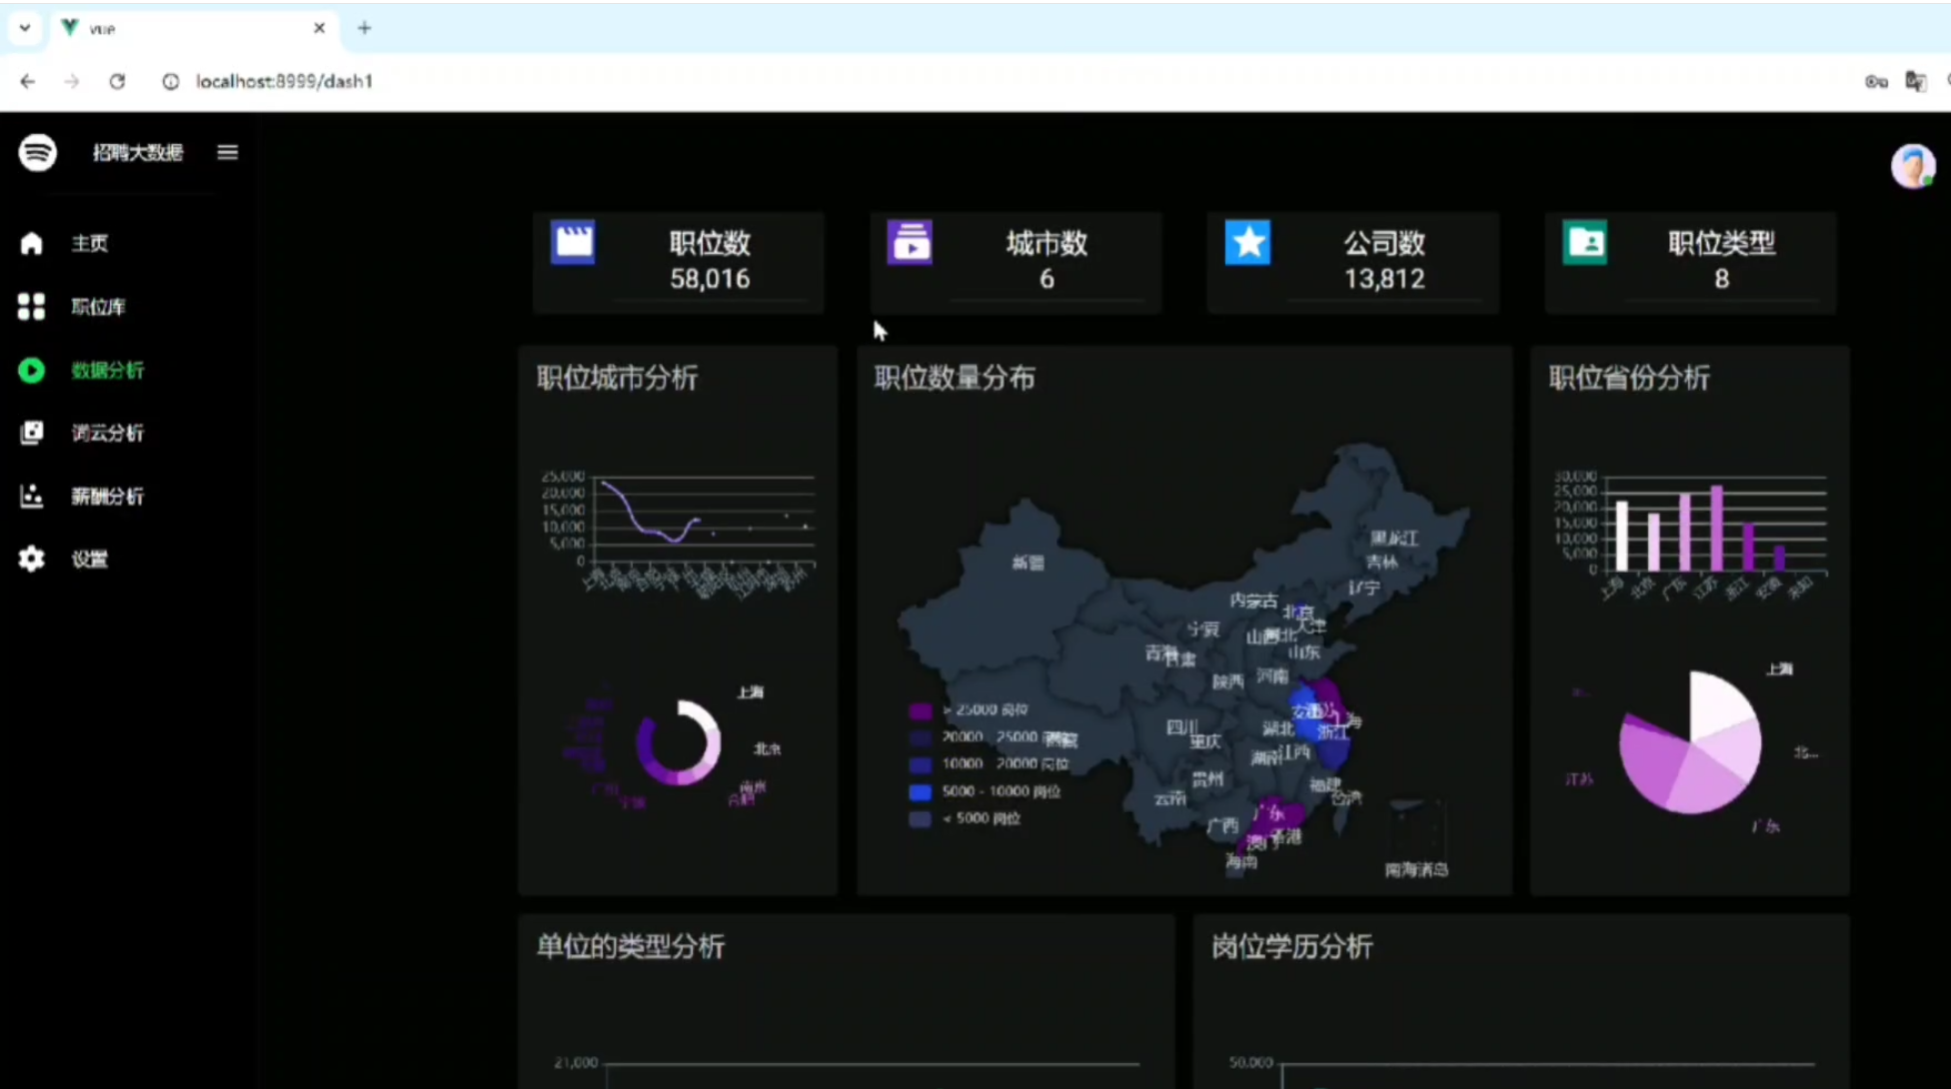Toggle the >25000 岗位 map legend swatch
The image size is (1951, 1089).
(x=920, y=710)
